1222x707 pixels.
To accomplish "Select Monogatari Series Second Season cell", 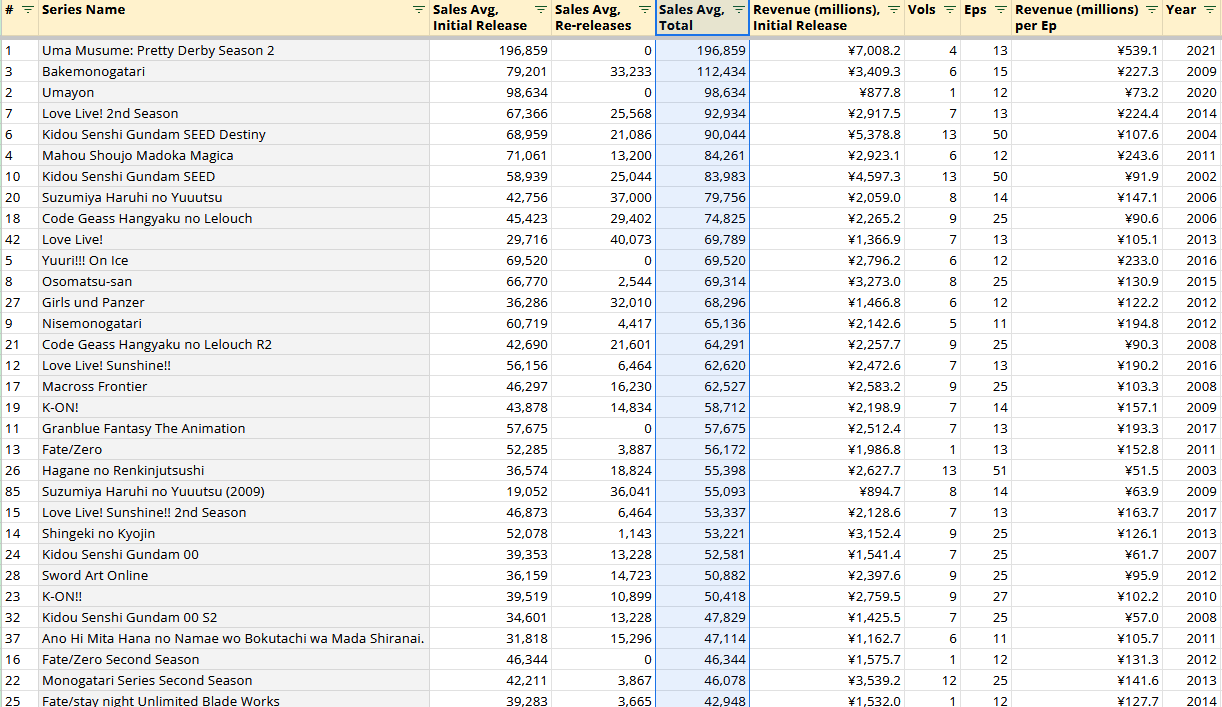I will point(234,680).
